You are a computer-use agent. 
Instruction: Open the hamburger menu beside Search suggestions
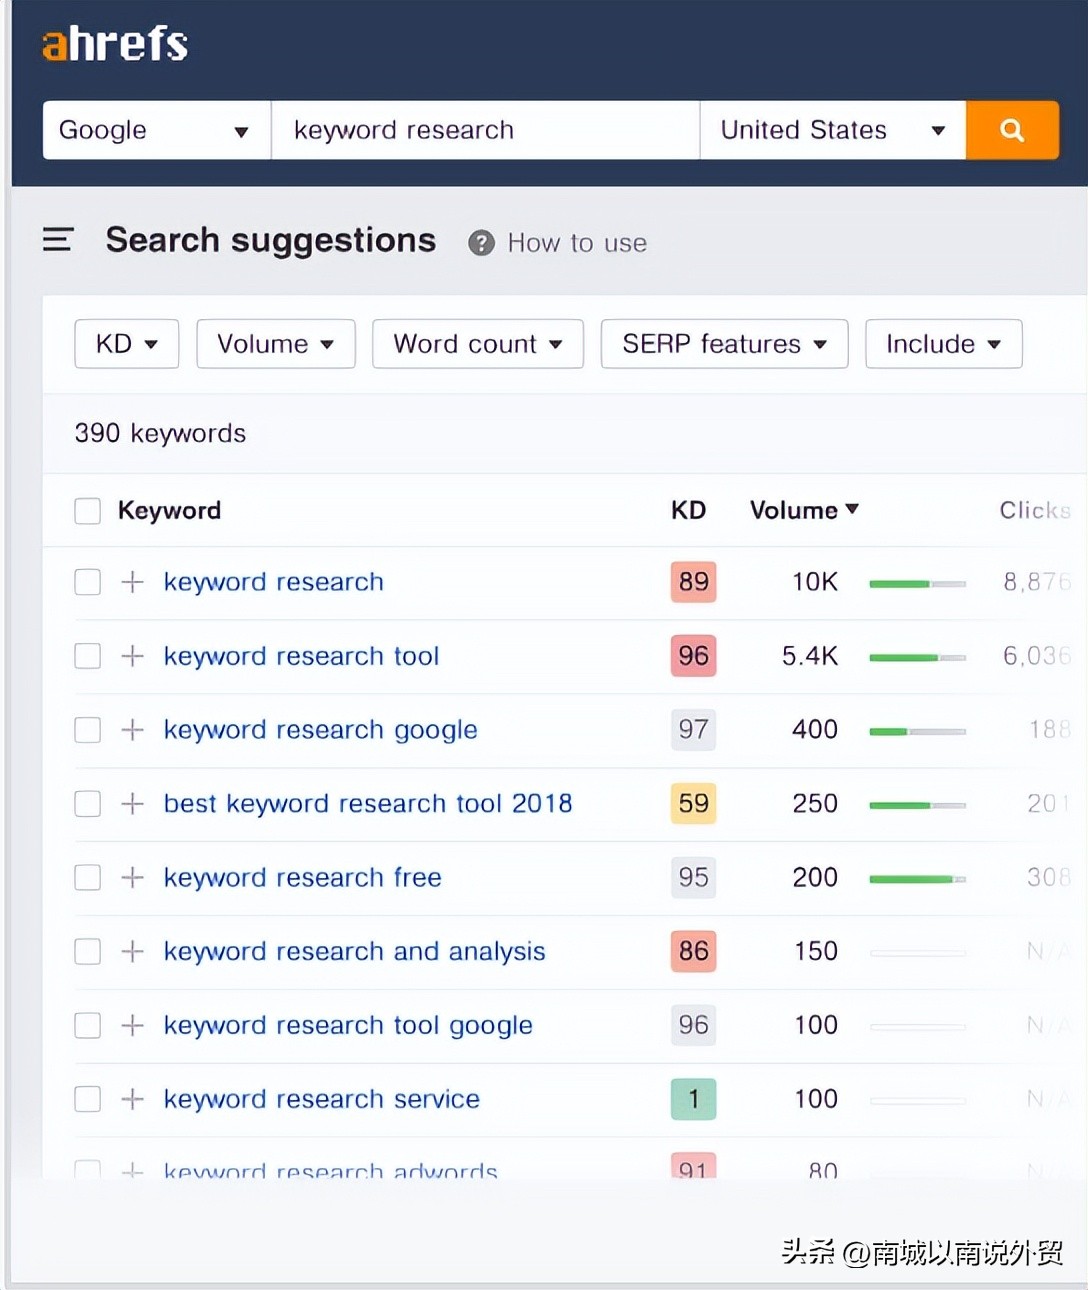[58, 240]
